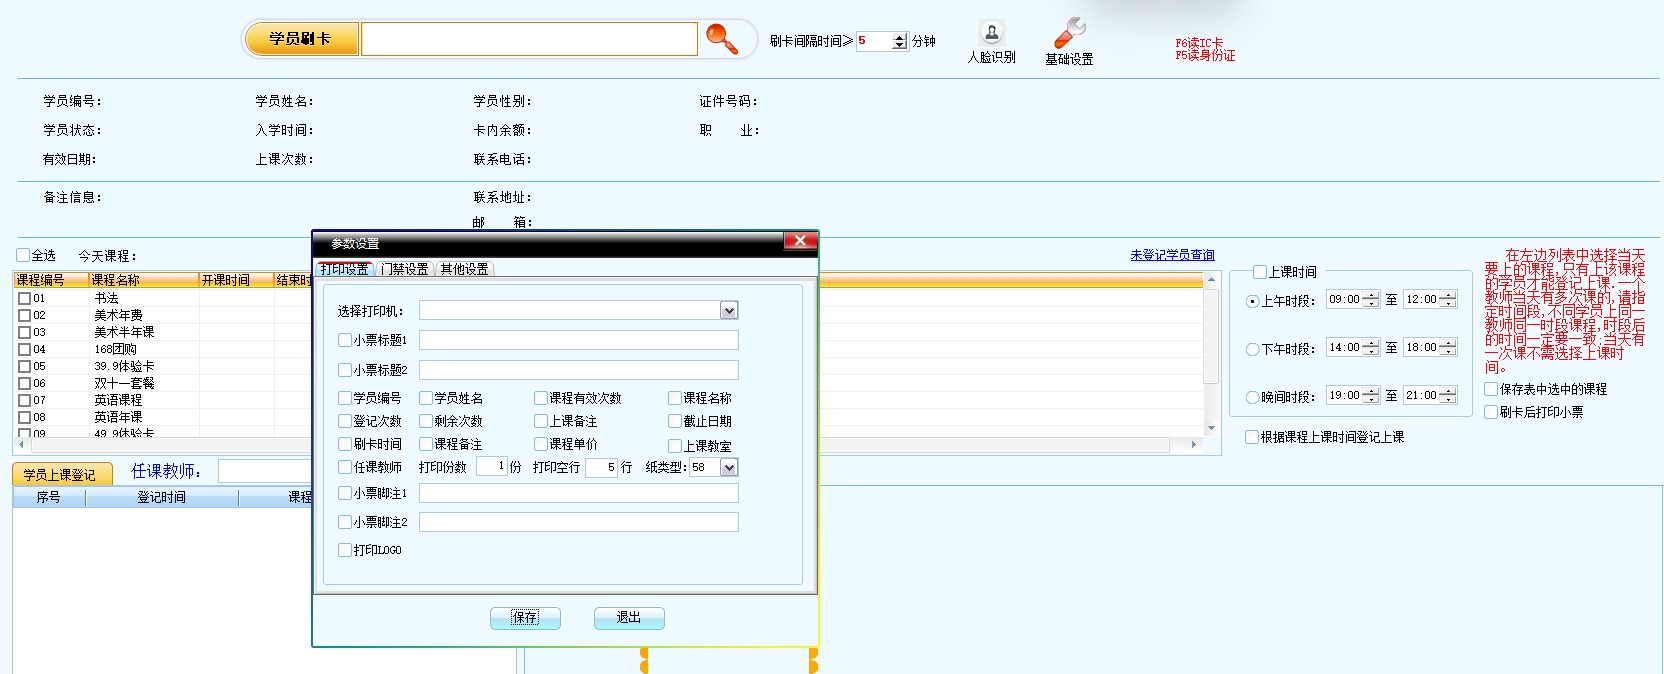
Task: Click the magnifier search icon
Action: [721, 39]
